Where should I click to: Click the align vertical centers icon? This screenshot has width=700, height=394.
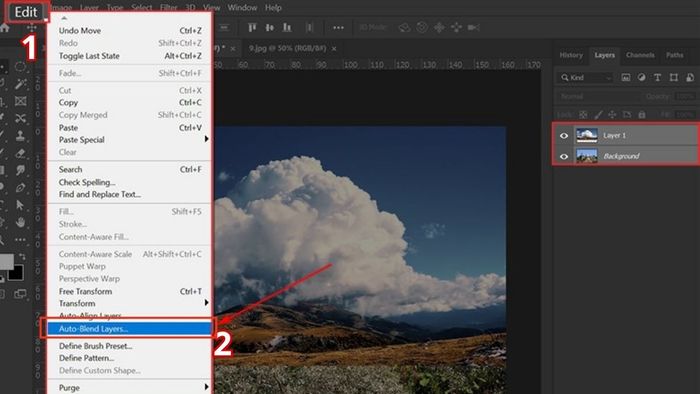click(270, 28)
